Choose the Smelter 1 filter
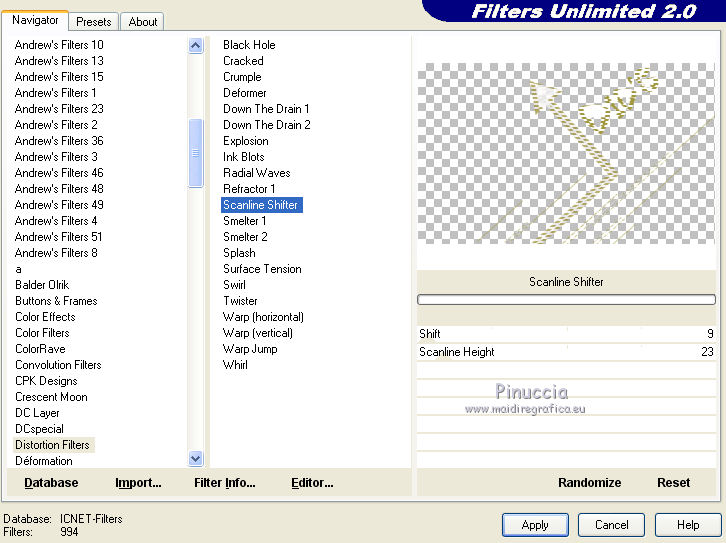This screenshot has width=726, height=543. [x=244, y=221]
